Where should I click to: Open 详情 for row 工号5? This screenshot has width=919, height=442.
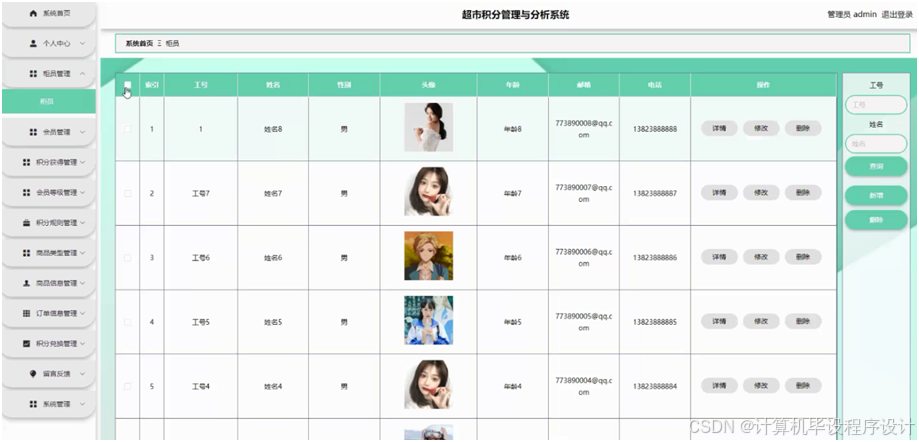(719, 321)
